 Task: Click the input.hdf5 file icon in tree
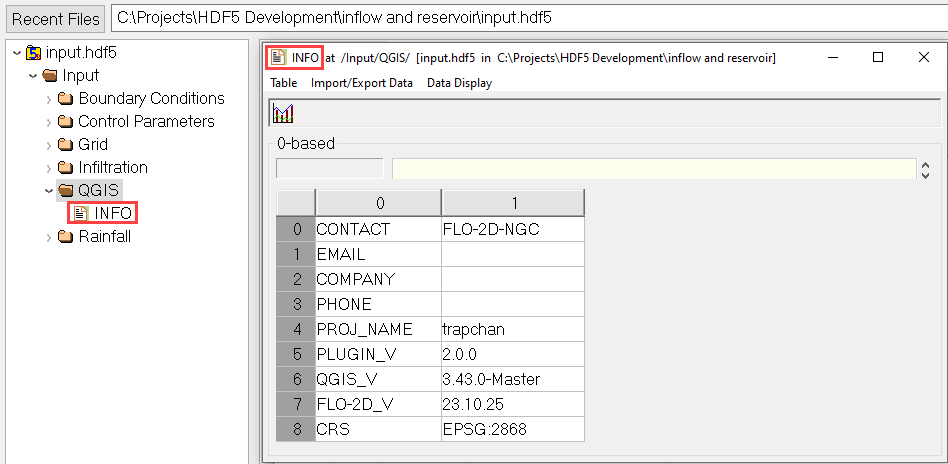coord(34,52)
